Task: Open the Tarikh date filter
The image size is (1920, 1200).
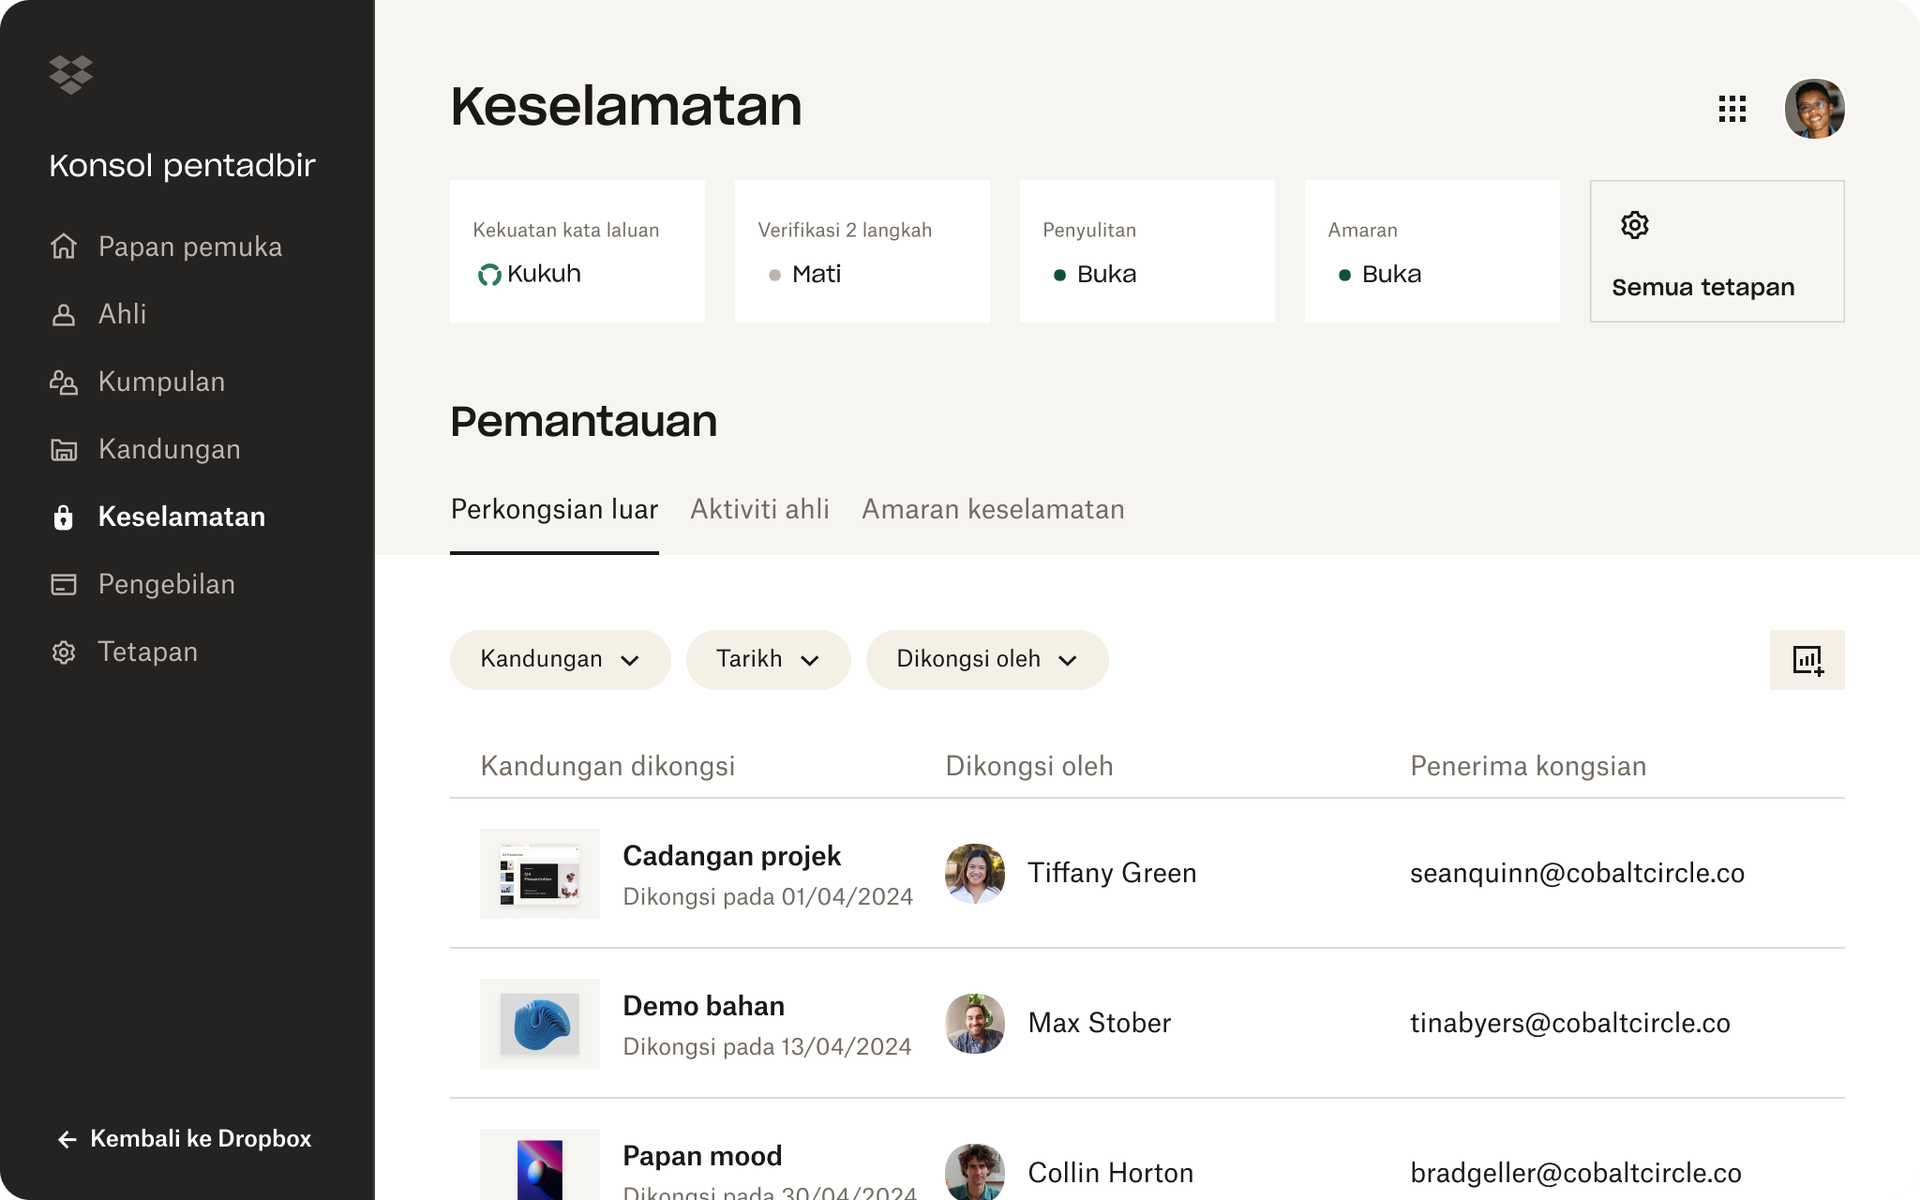Action: click(768, 659)
